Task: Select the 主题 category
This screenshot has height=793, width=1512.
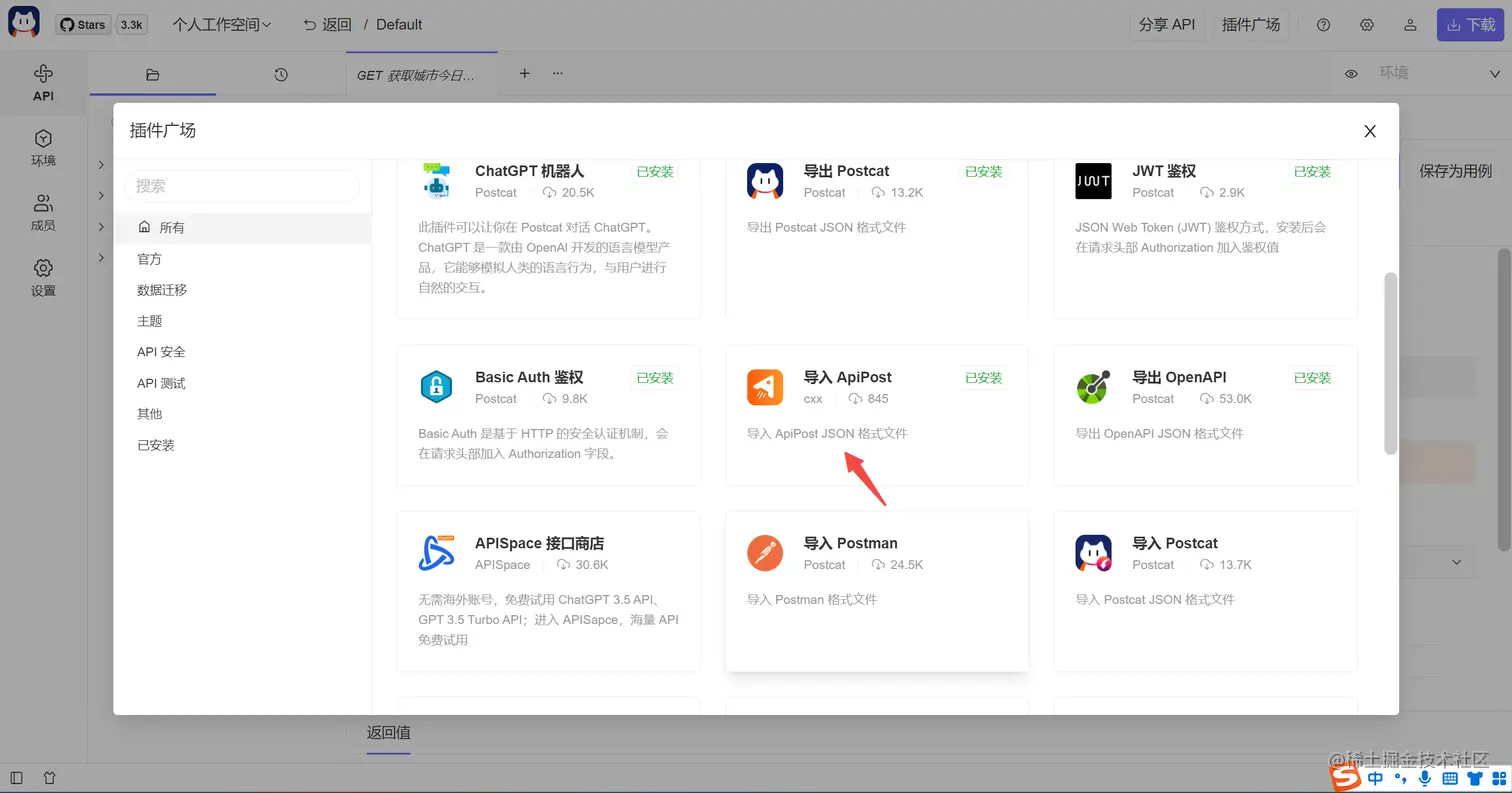Action: tap(242, 321)
